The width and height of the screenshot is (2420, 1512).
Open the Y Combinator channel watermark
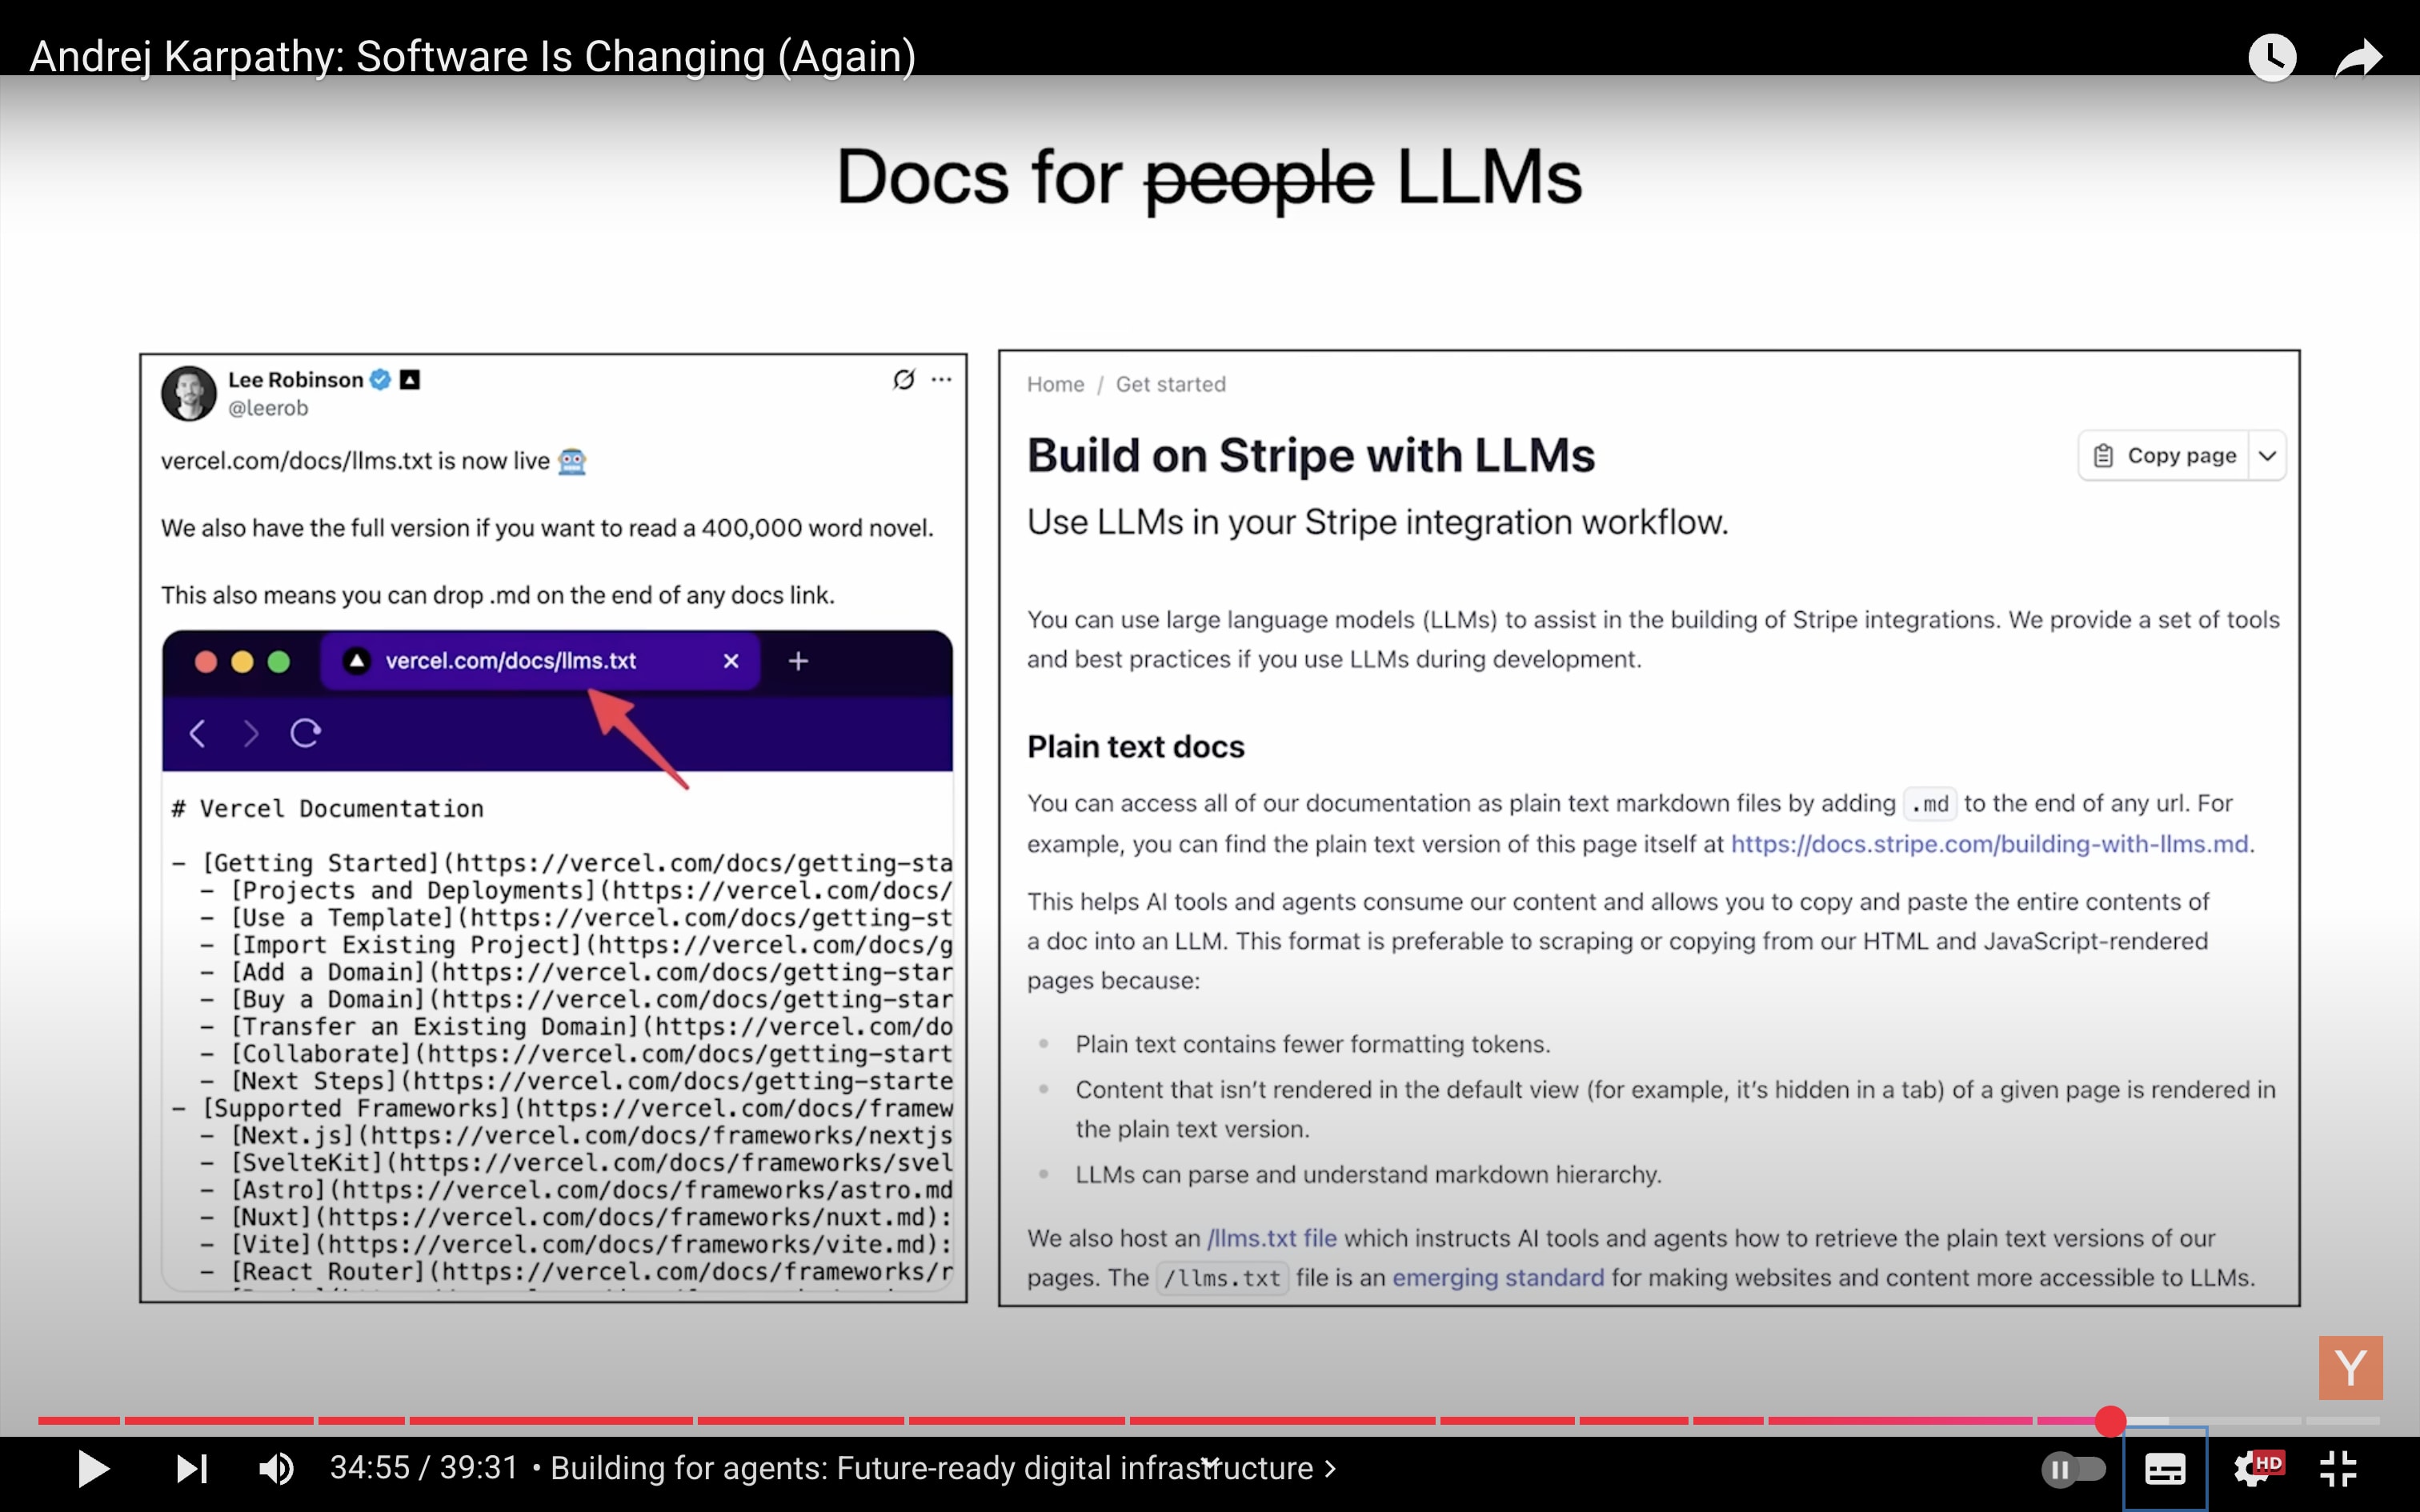2350,1367
